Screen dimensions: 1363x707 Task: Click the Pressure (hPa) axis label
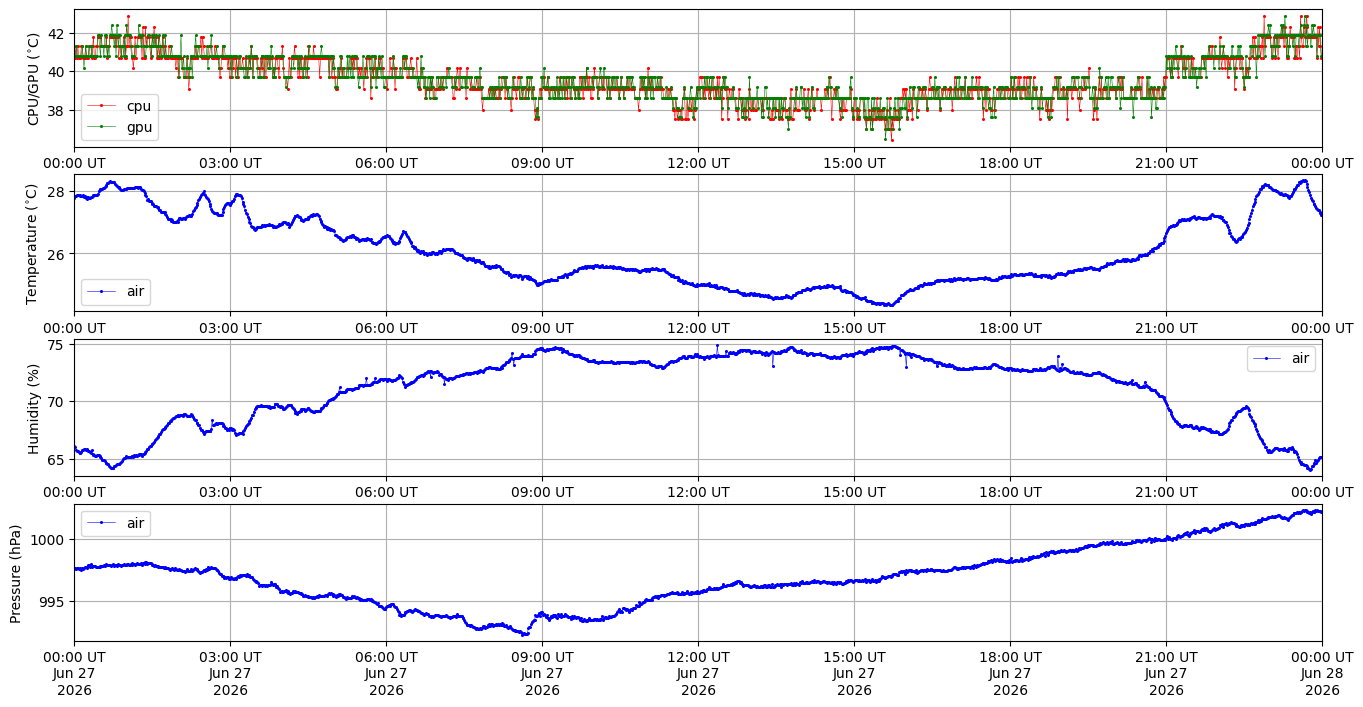[x=16, y=573]
